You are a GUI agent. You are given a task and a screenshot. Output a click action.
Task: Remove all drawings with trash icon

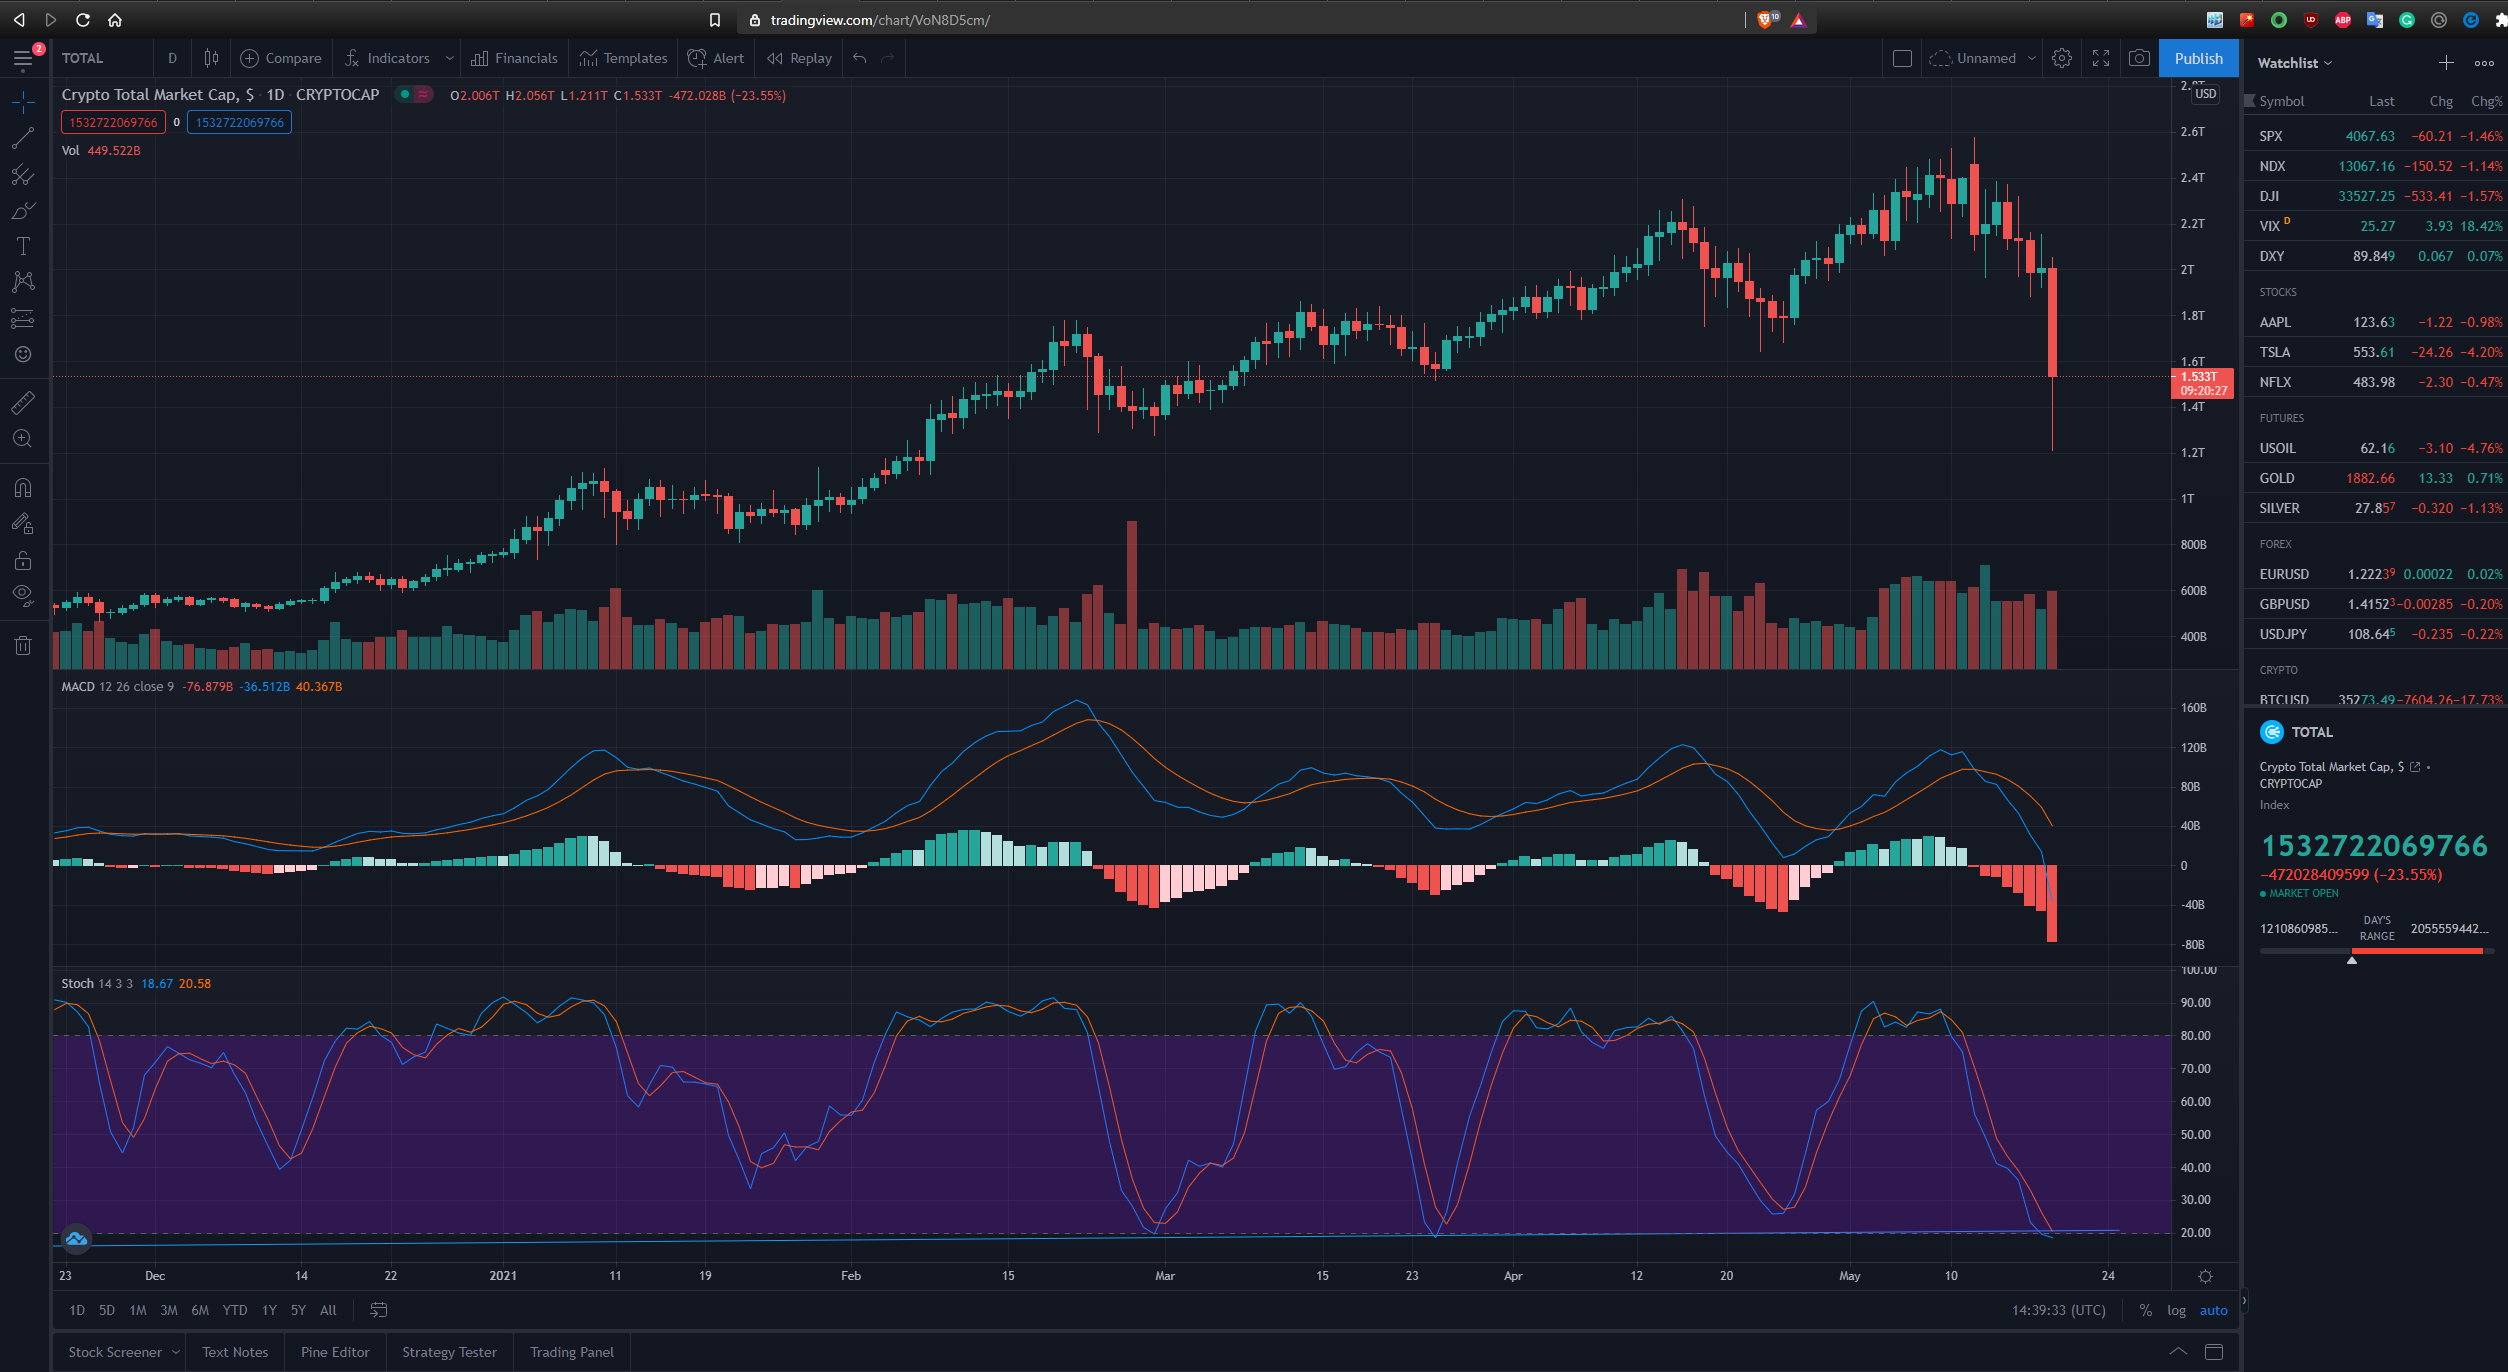(x=23, y=645)
